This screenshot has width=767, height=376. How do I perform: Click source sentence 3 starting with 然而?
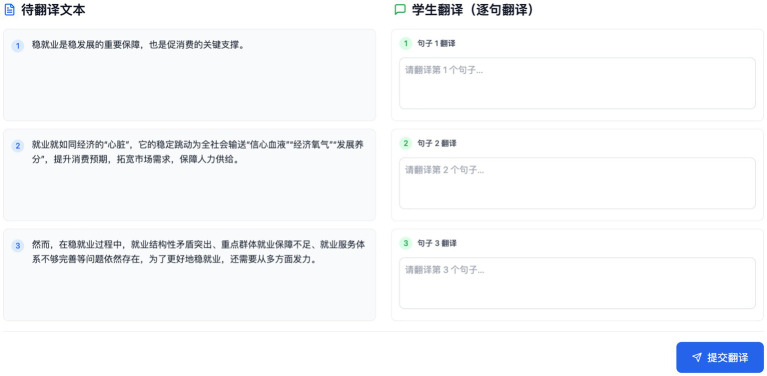pyautogui.click(x=198, y=252)
